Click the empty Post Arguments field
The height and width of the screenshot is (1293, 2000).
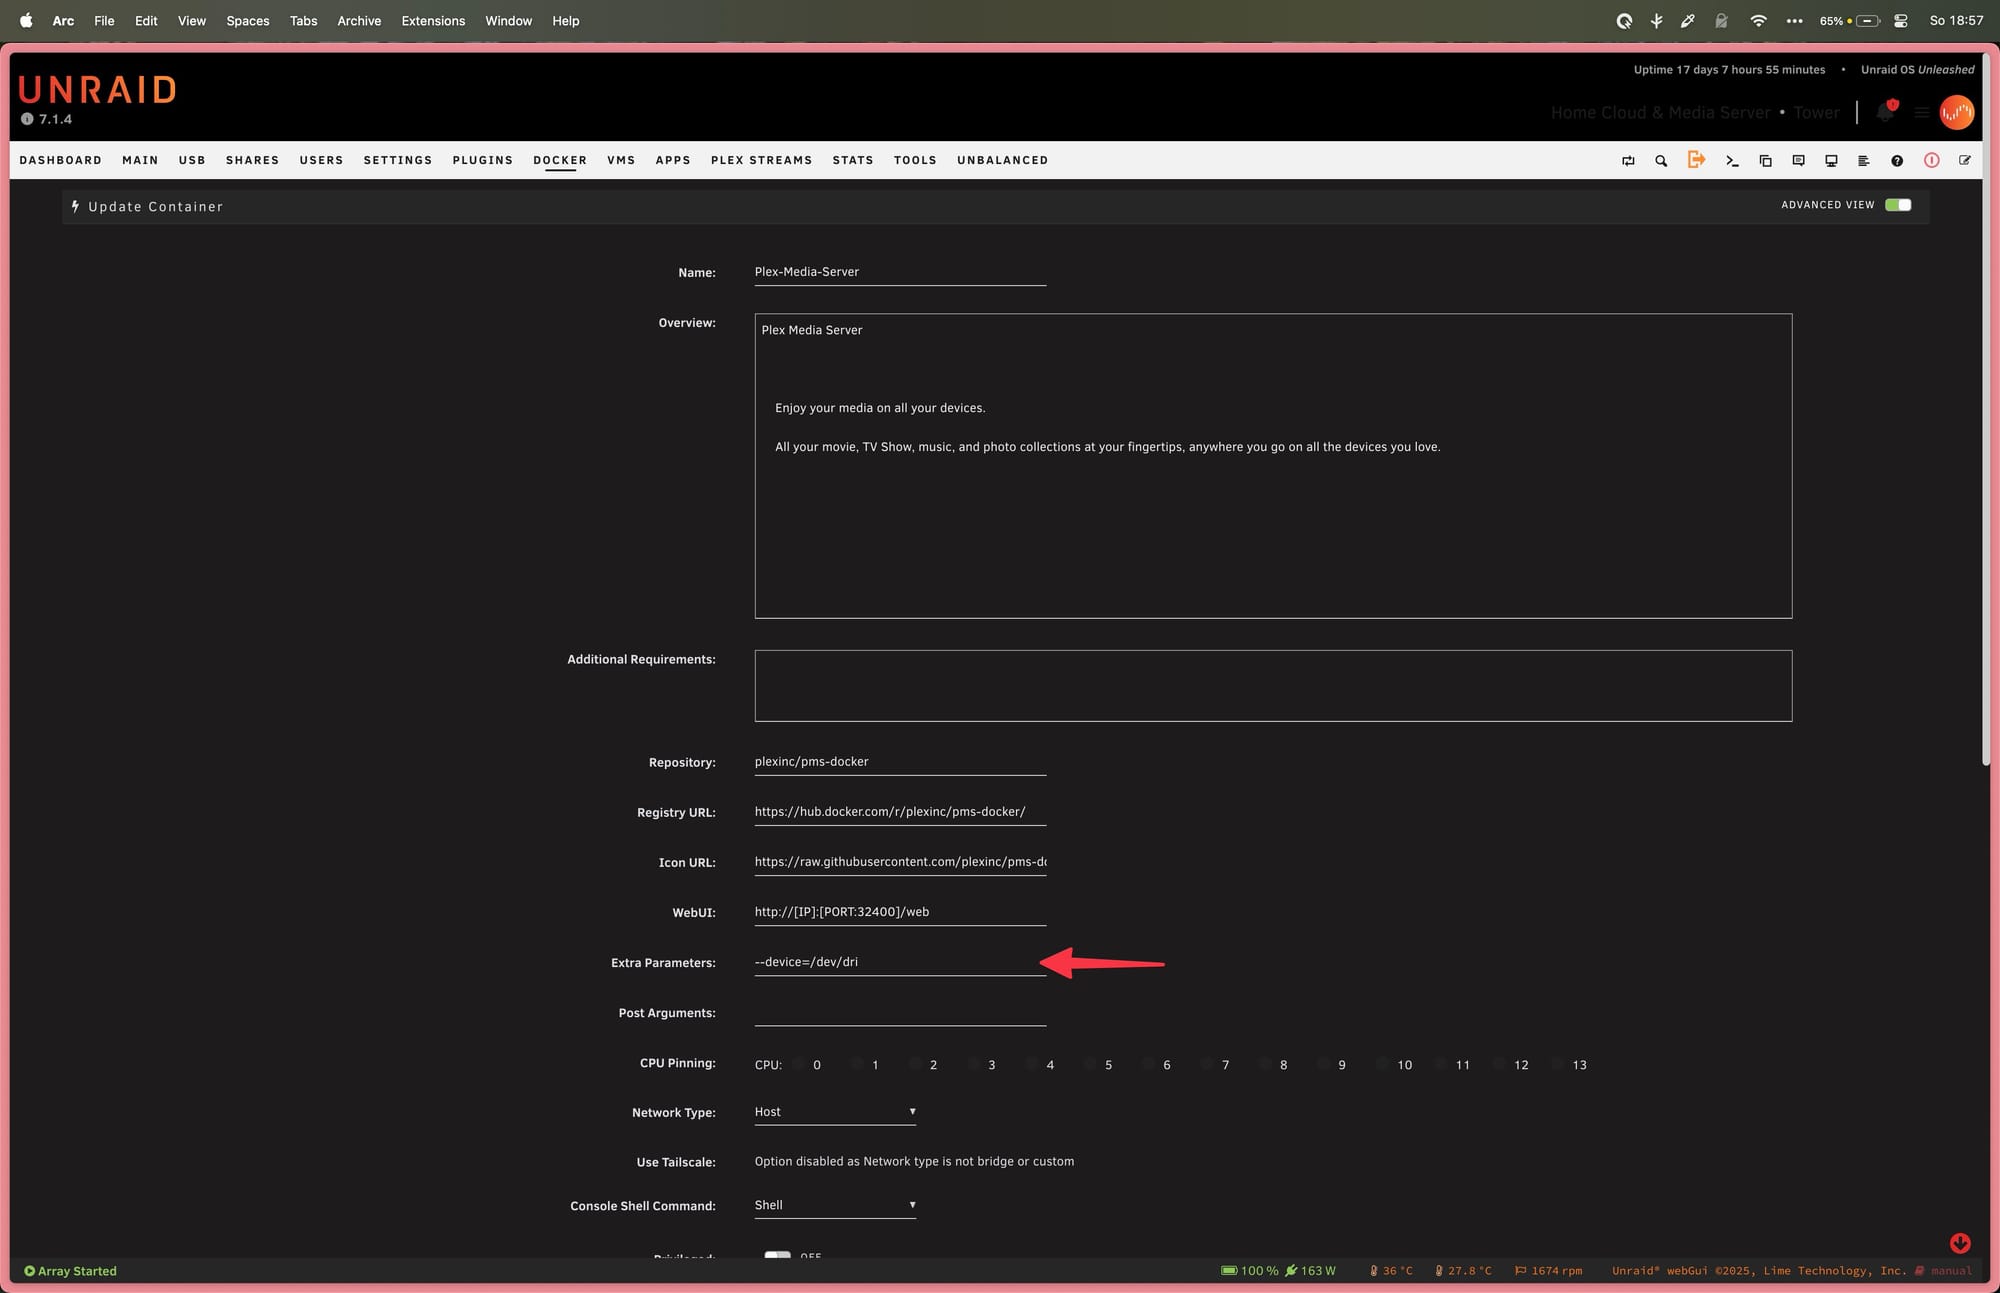click(x=900, y=1012)
